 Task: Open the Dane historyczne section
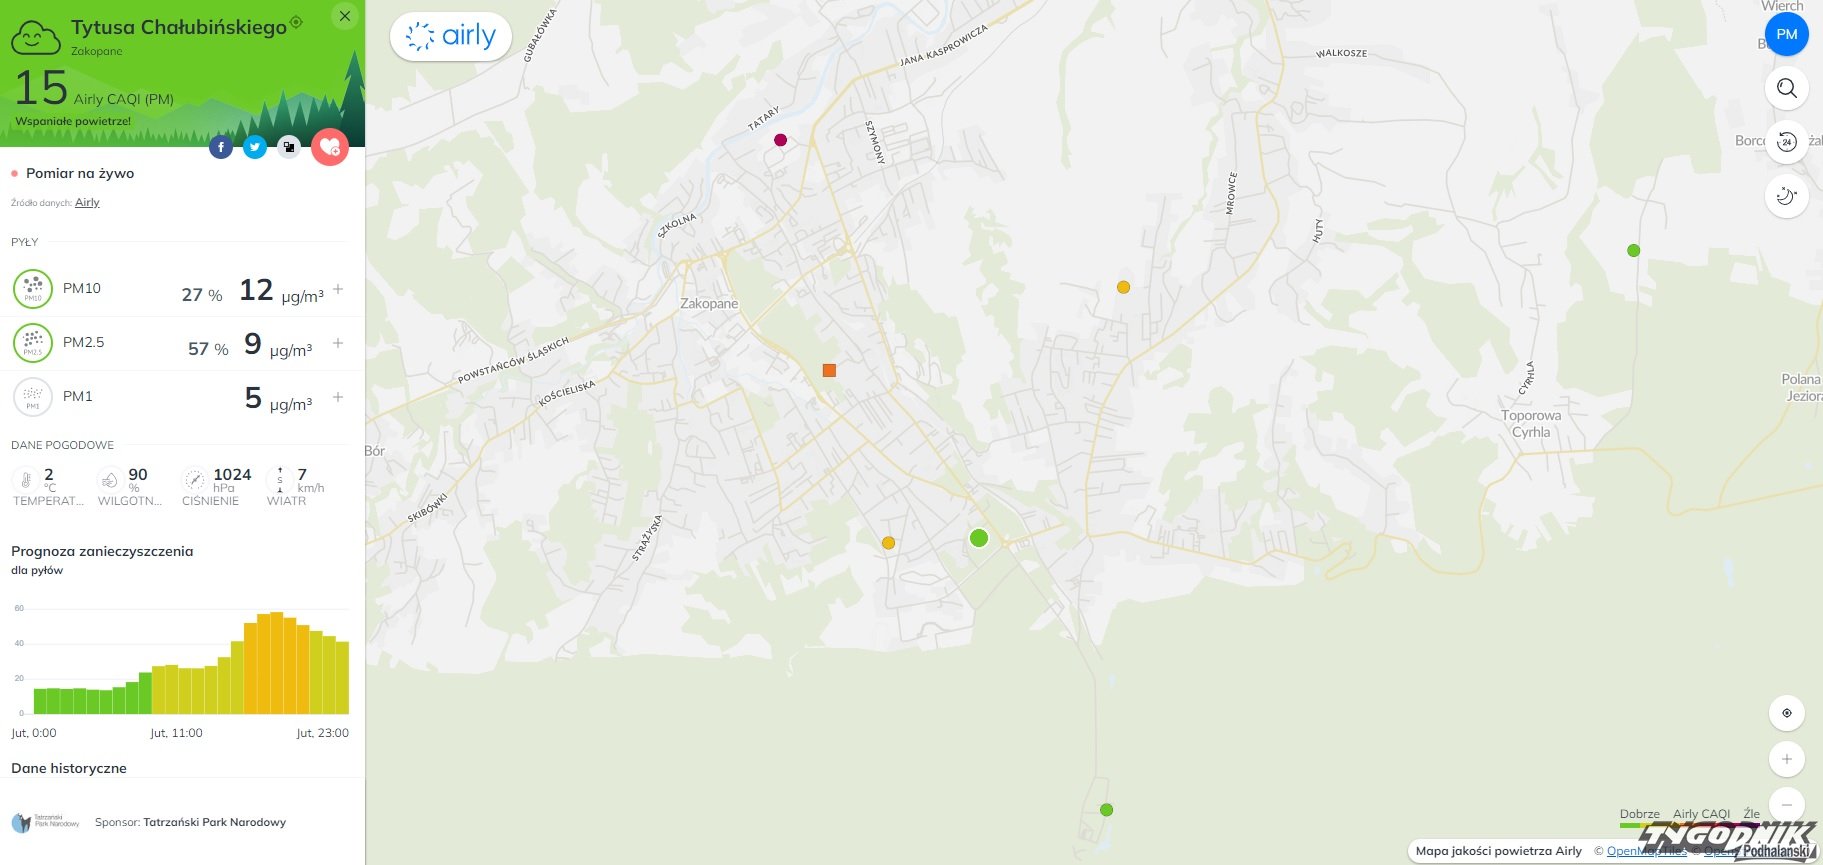(x=69, y=768)
